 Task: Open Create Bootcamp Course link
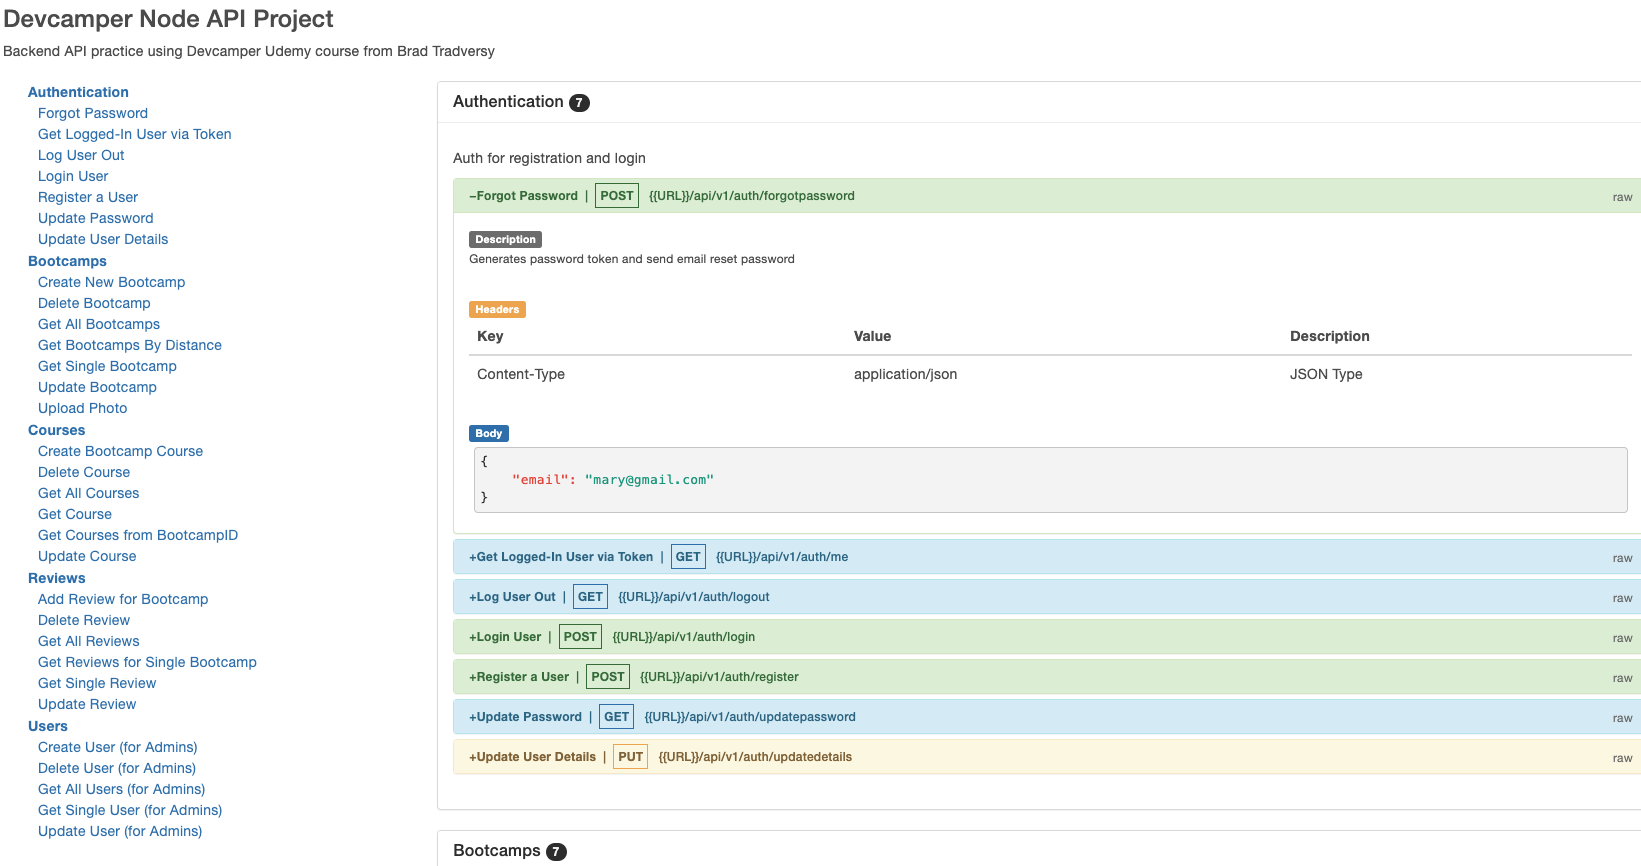click(120, 451)
